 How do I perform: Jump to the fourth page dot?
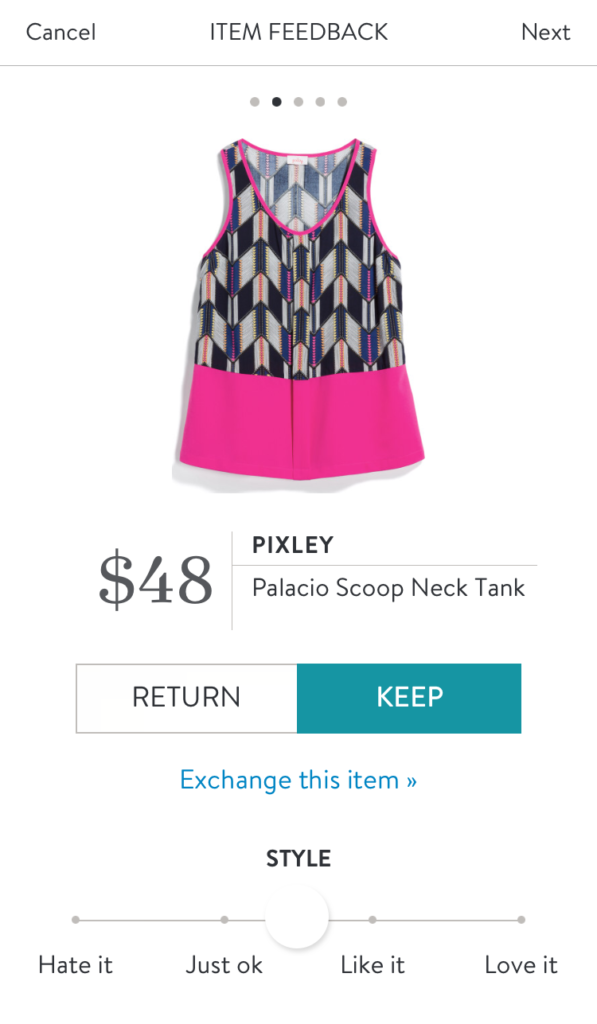(x=320, y=102)
